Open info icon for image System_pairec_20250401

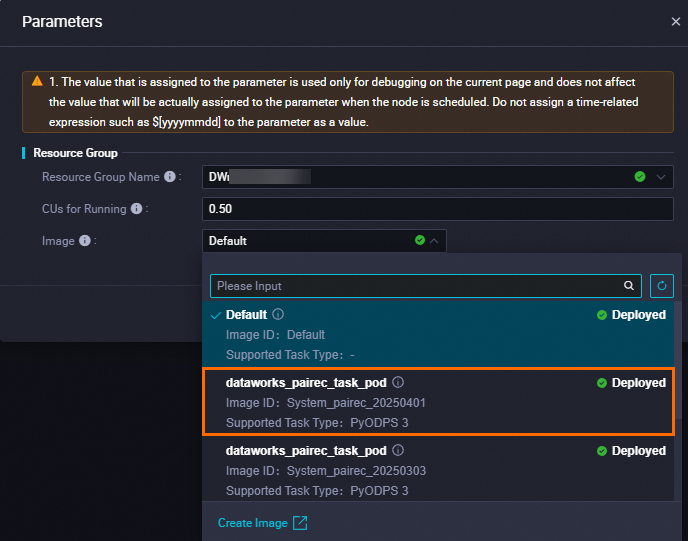click(x=398, y=382)
